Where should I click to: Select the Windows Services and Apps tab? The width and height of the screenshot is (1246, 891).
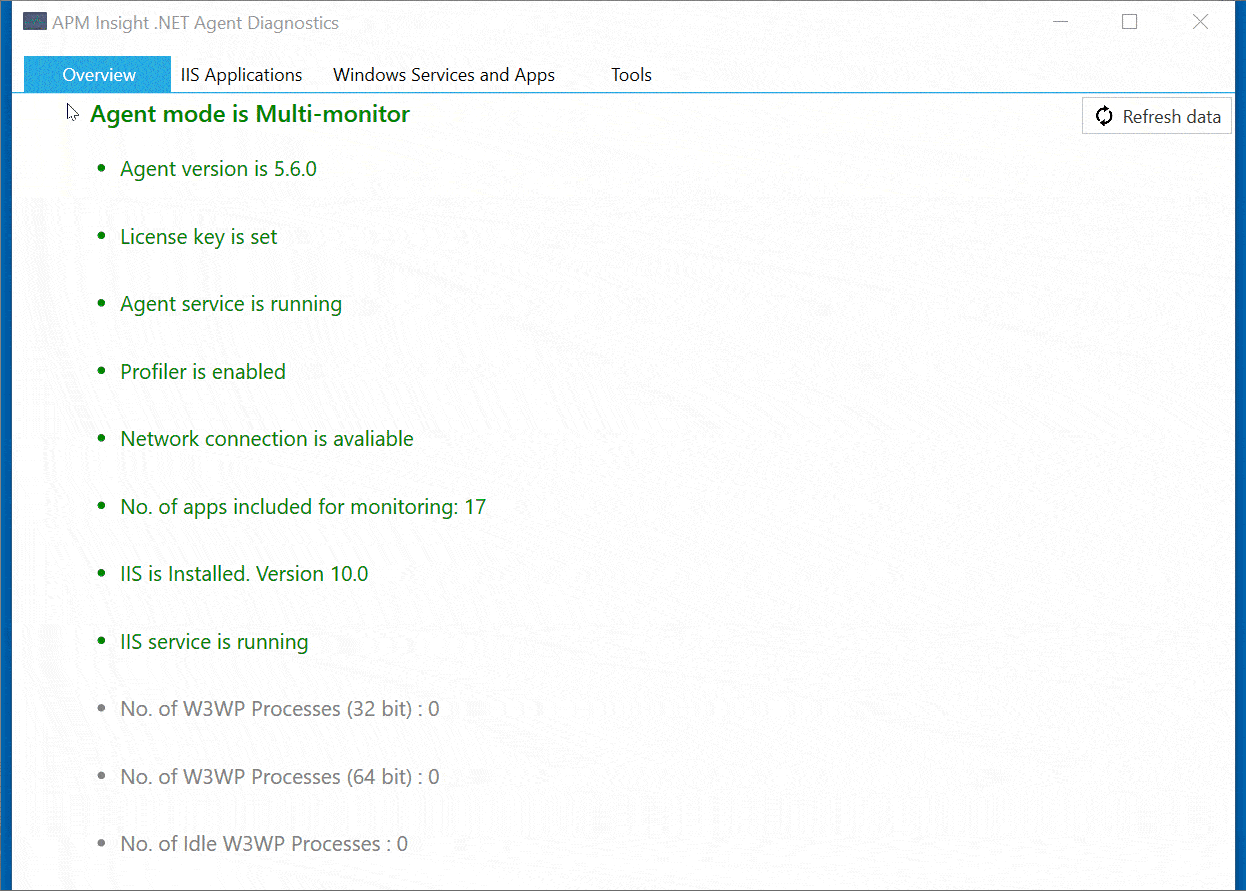444,74
